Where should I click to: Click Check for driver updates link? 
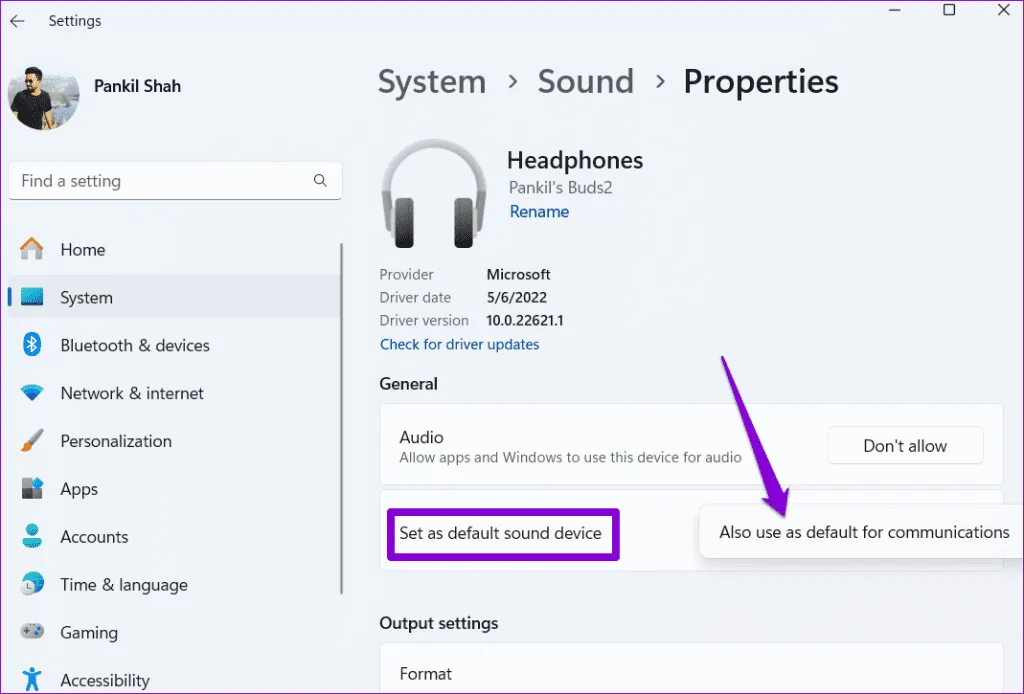459,344
